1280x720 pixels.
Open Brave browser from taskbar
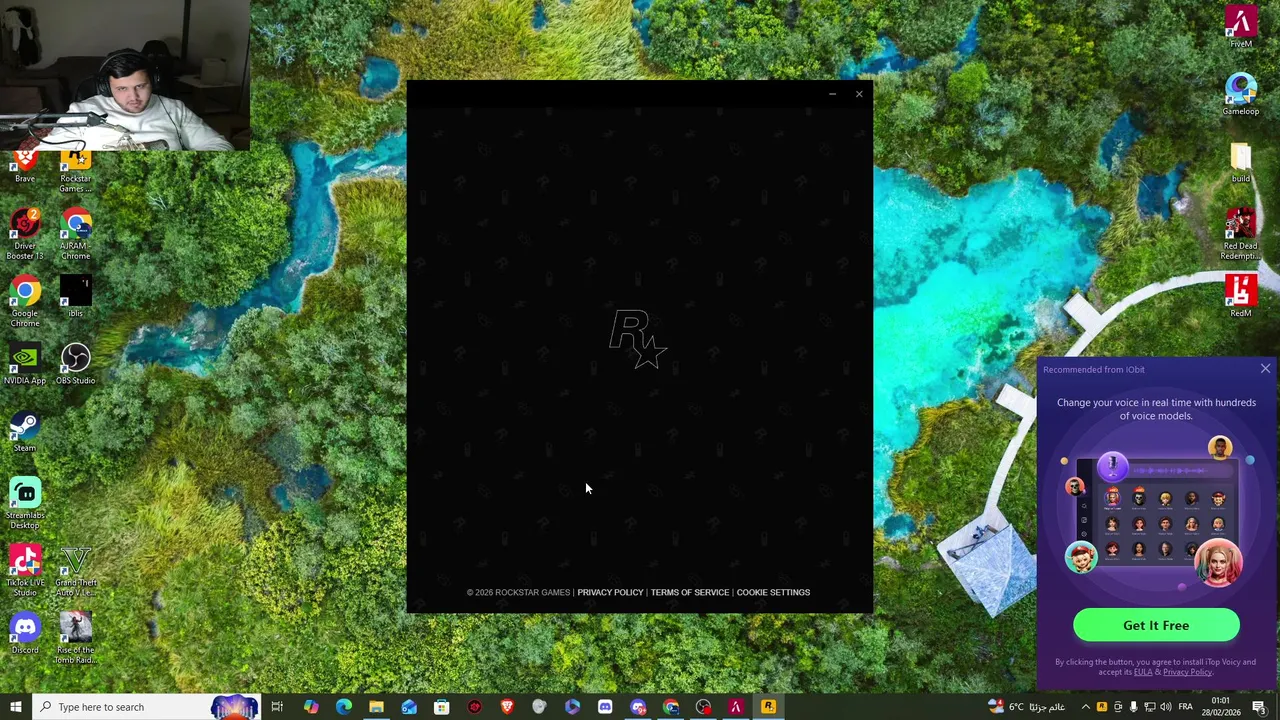click(507, 707)
